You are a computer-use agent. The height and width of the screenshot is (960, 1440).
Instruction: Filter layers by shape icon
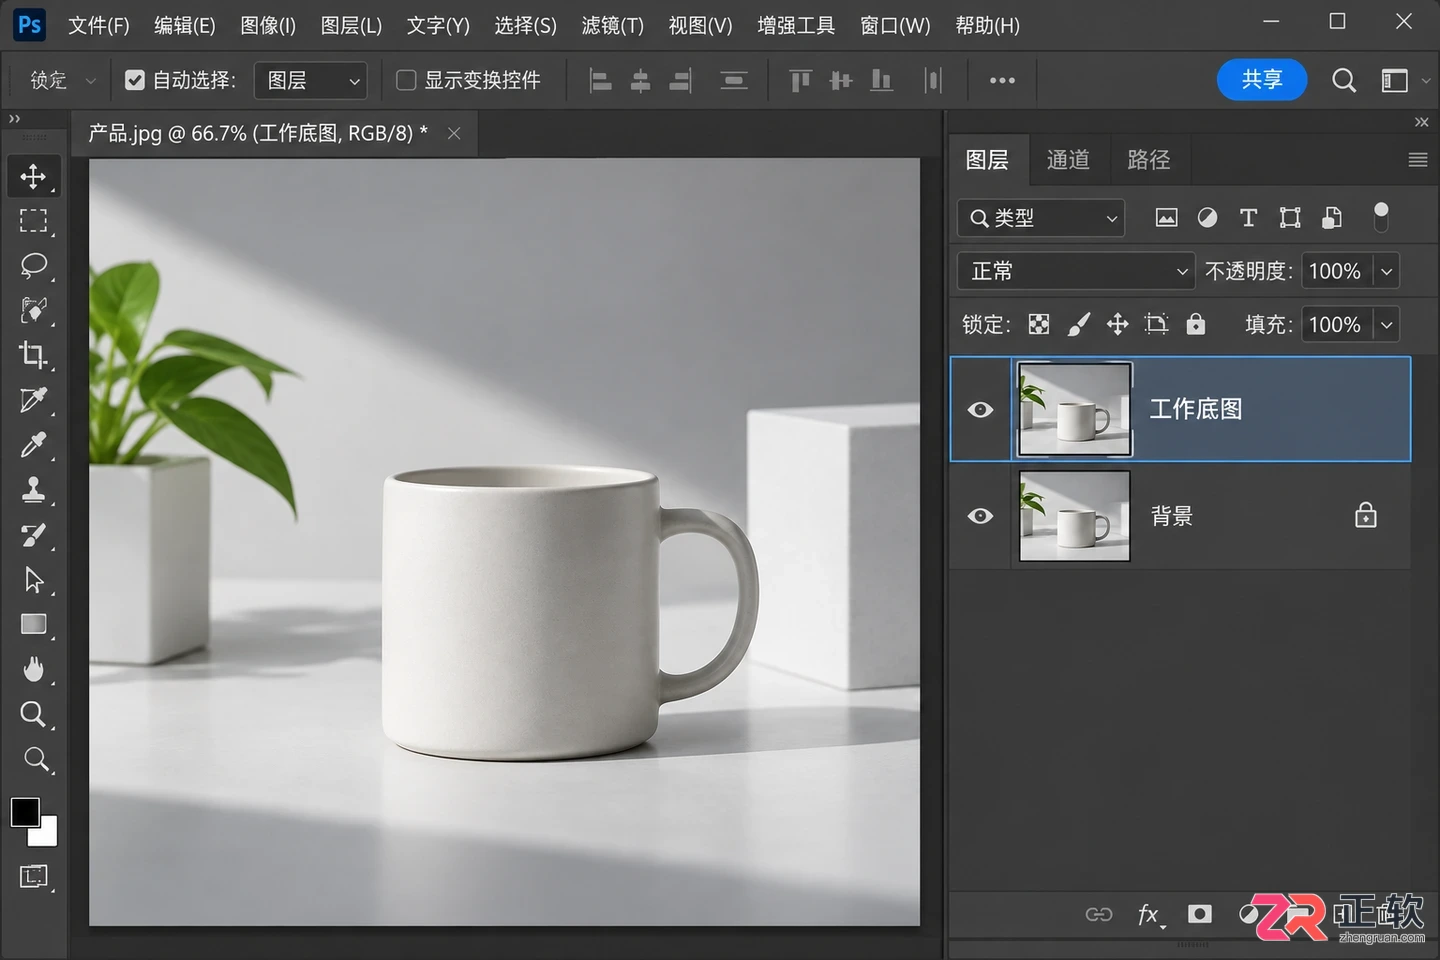(x=1290, y=217)
